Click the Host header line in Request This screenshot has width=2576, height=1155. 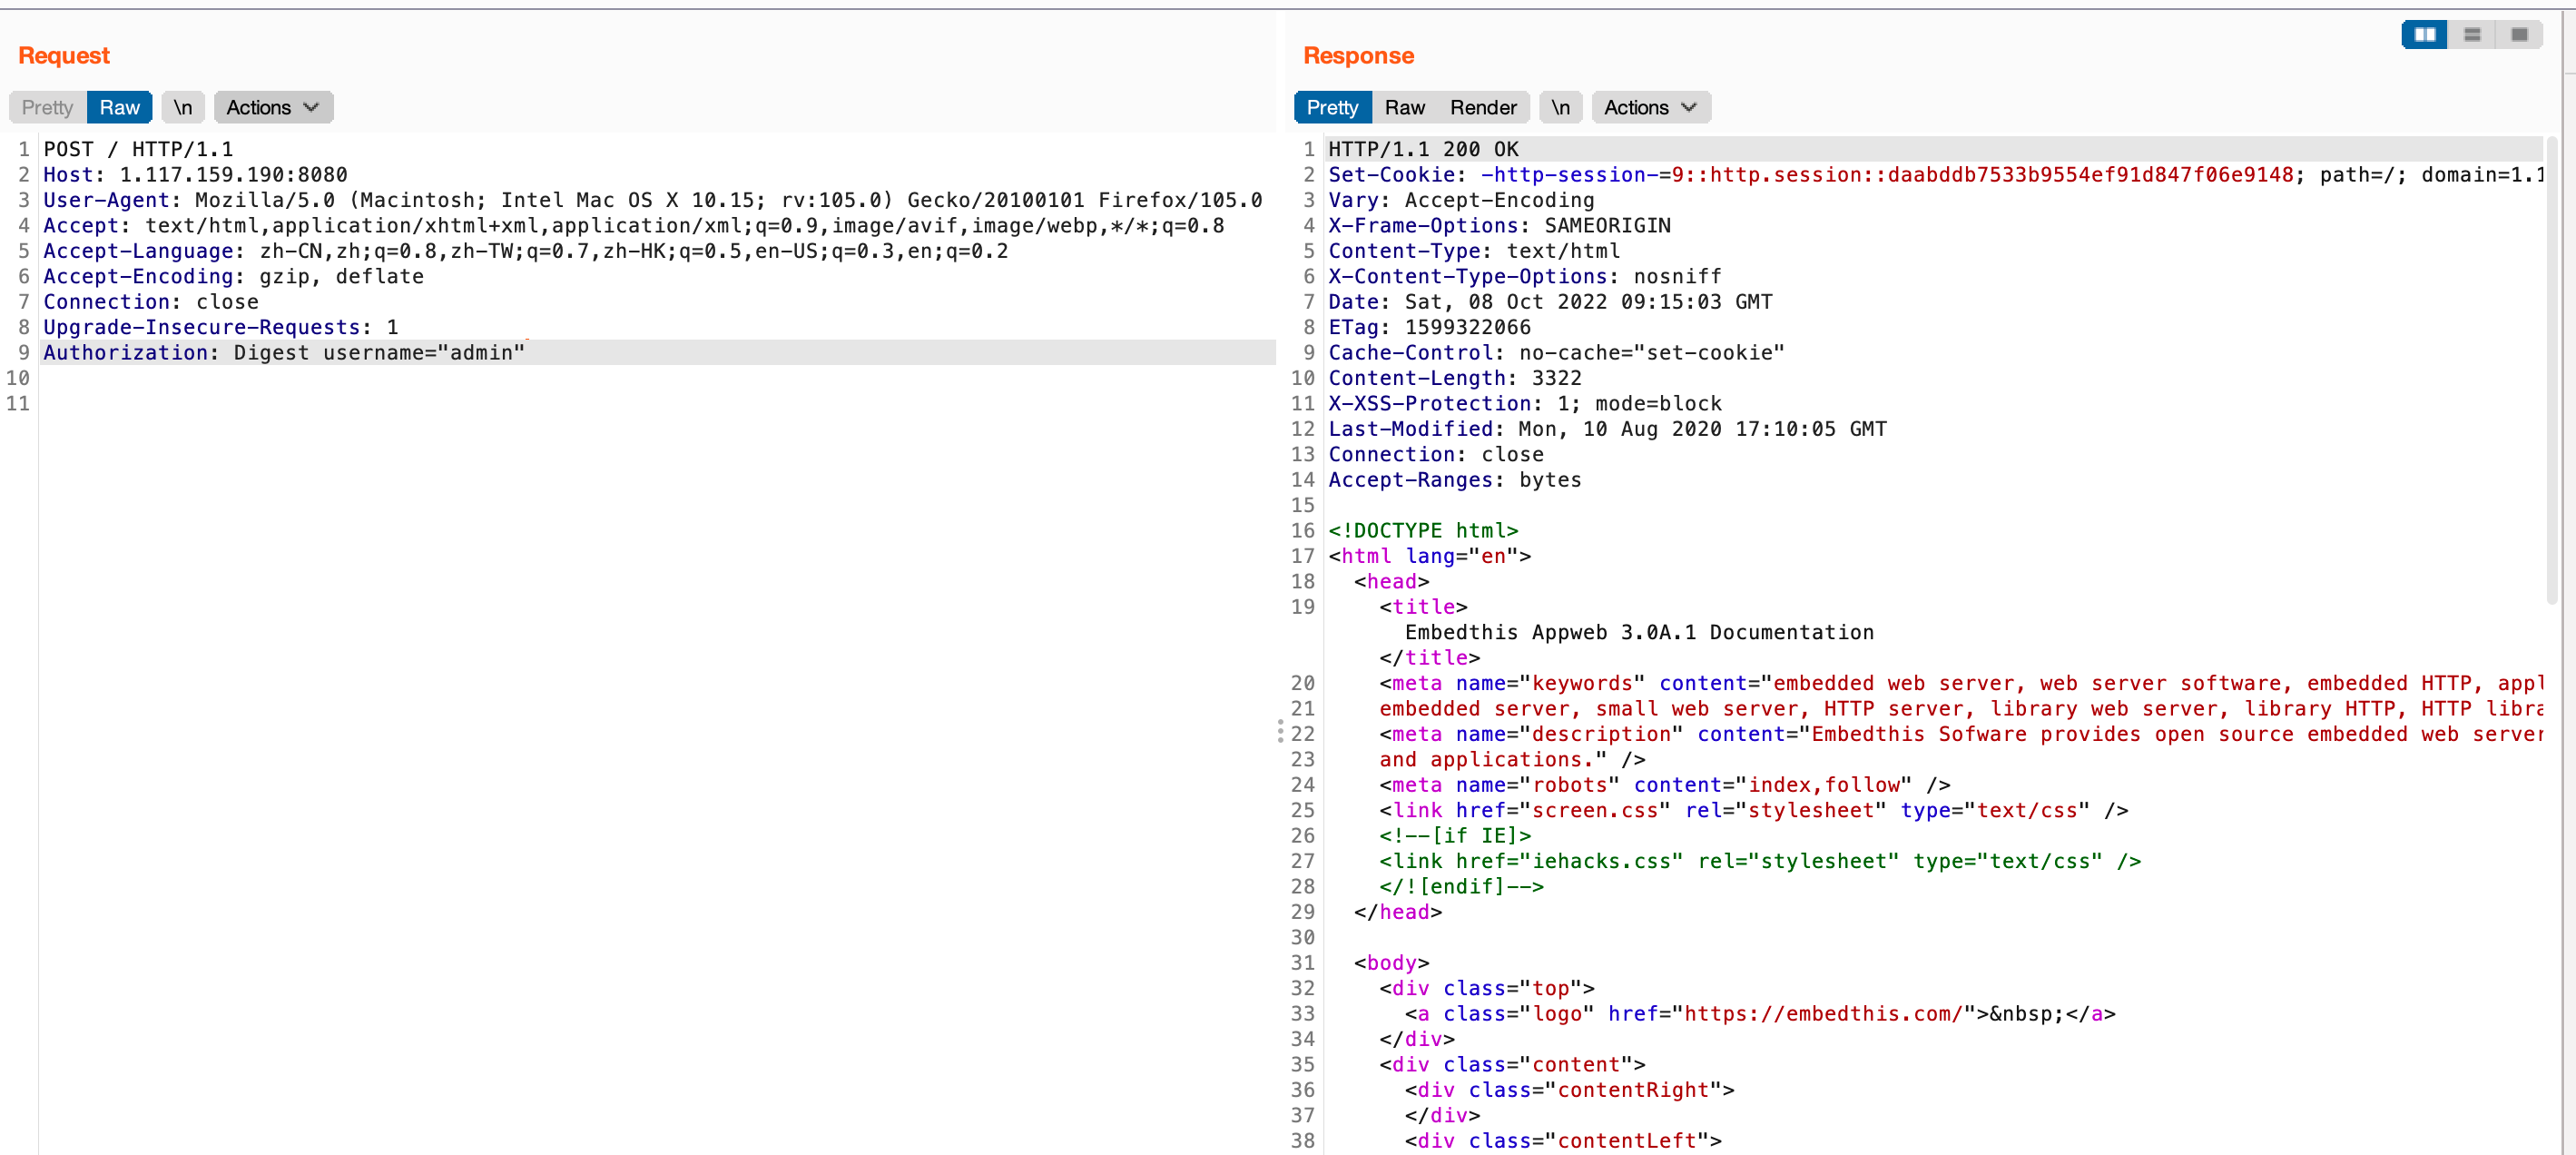195,175
